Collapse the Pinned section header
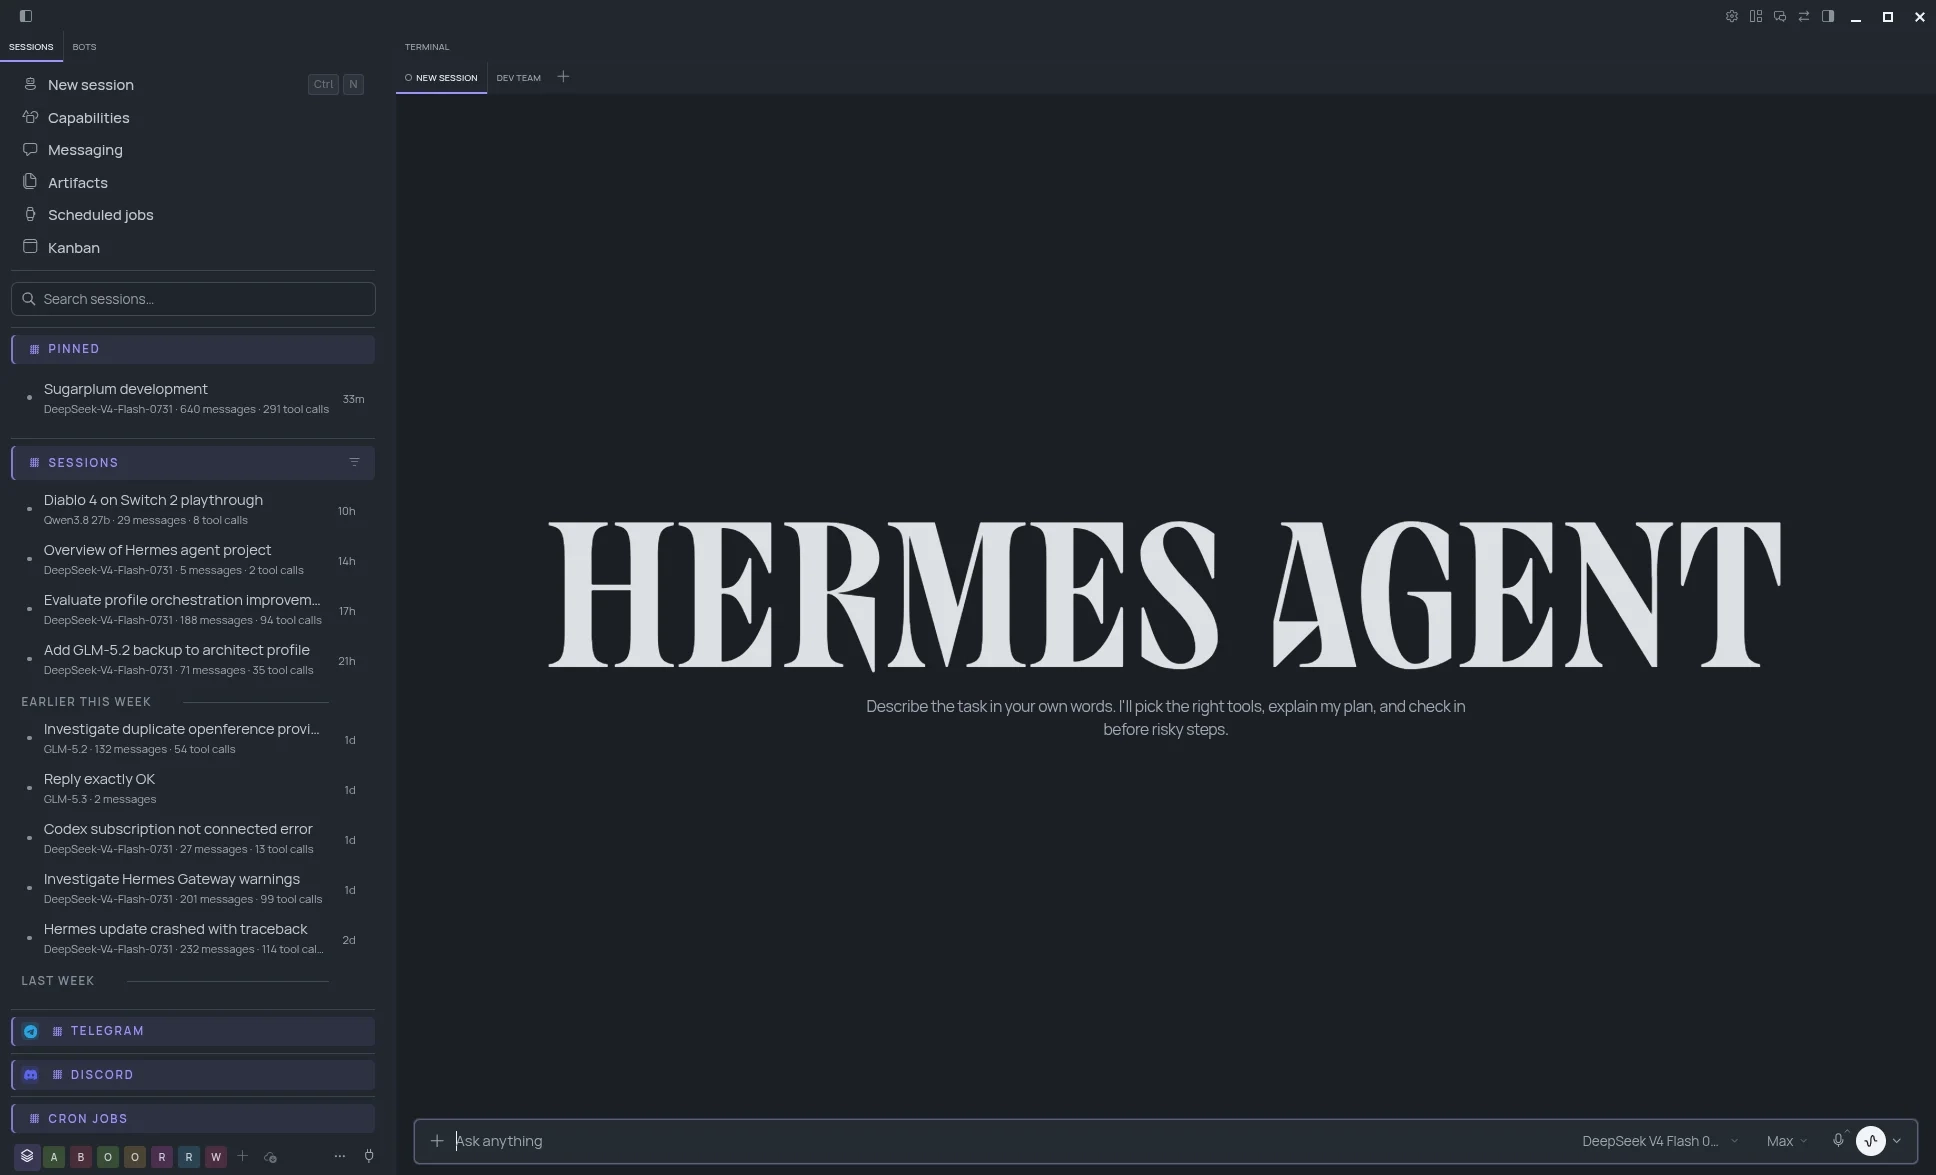Image resolution: width=1936 pixels, height=1175 pixels. [193, 349]
